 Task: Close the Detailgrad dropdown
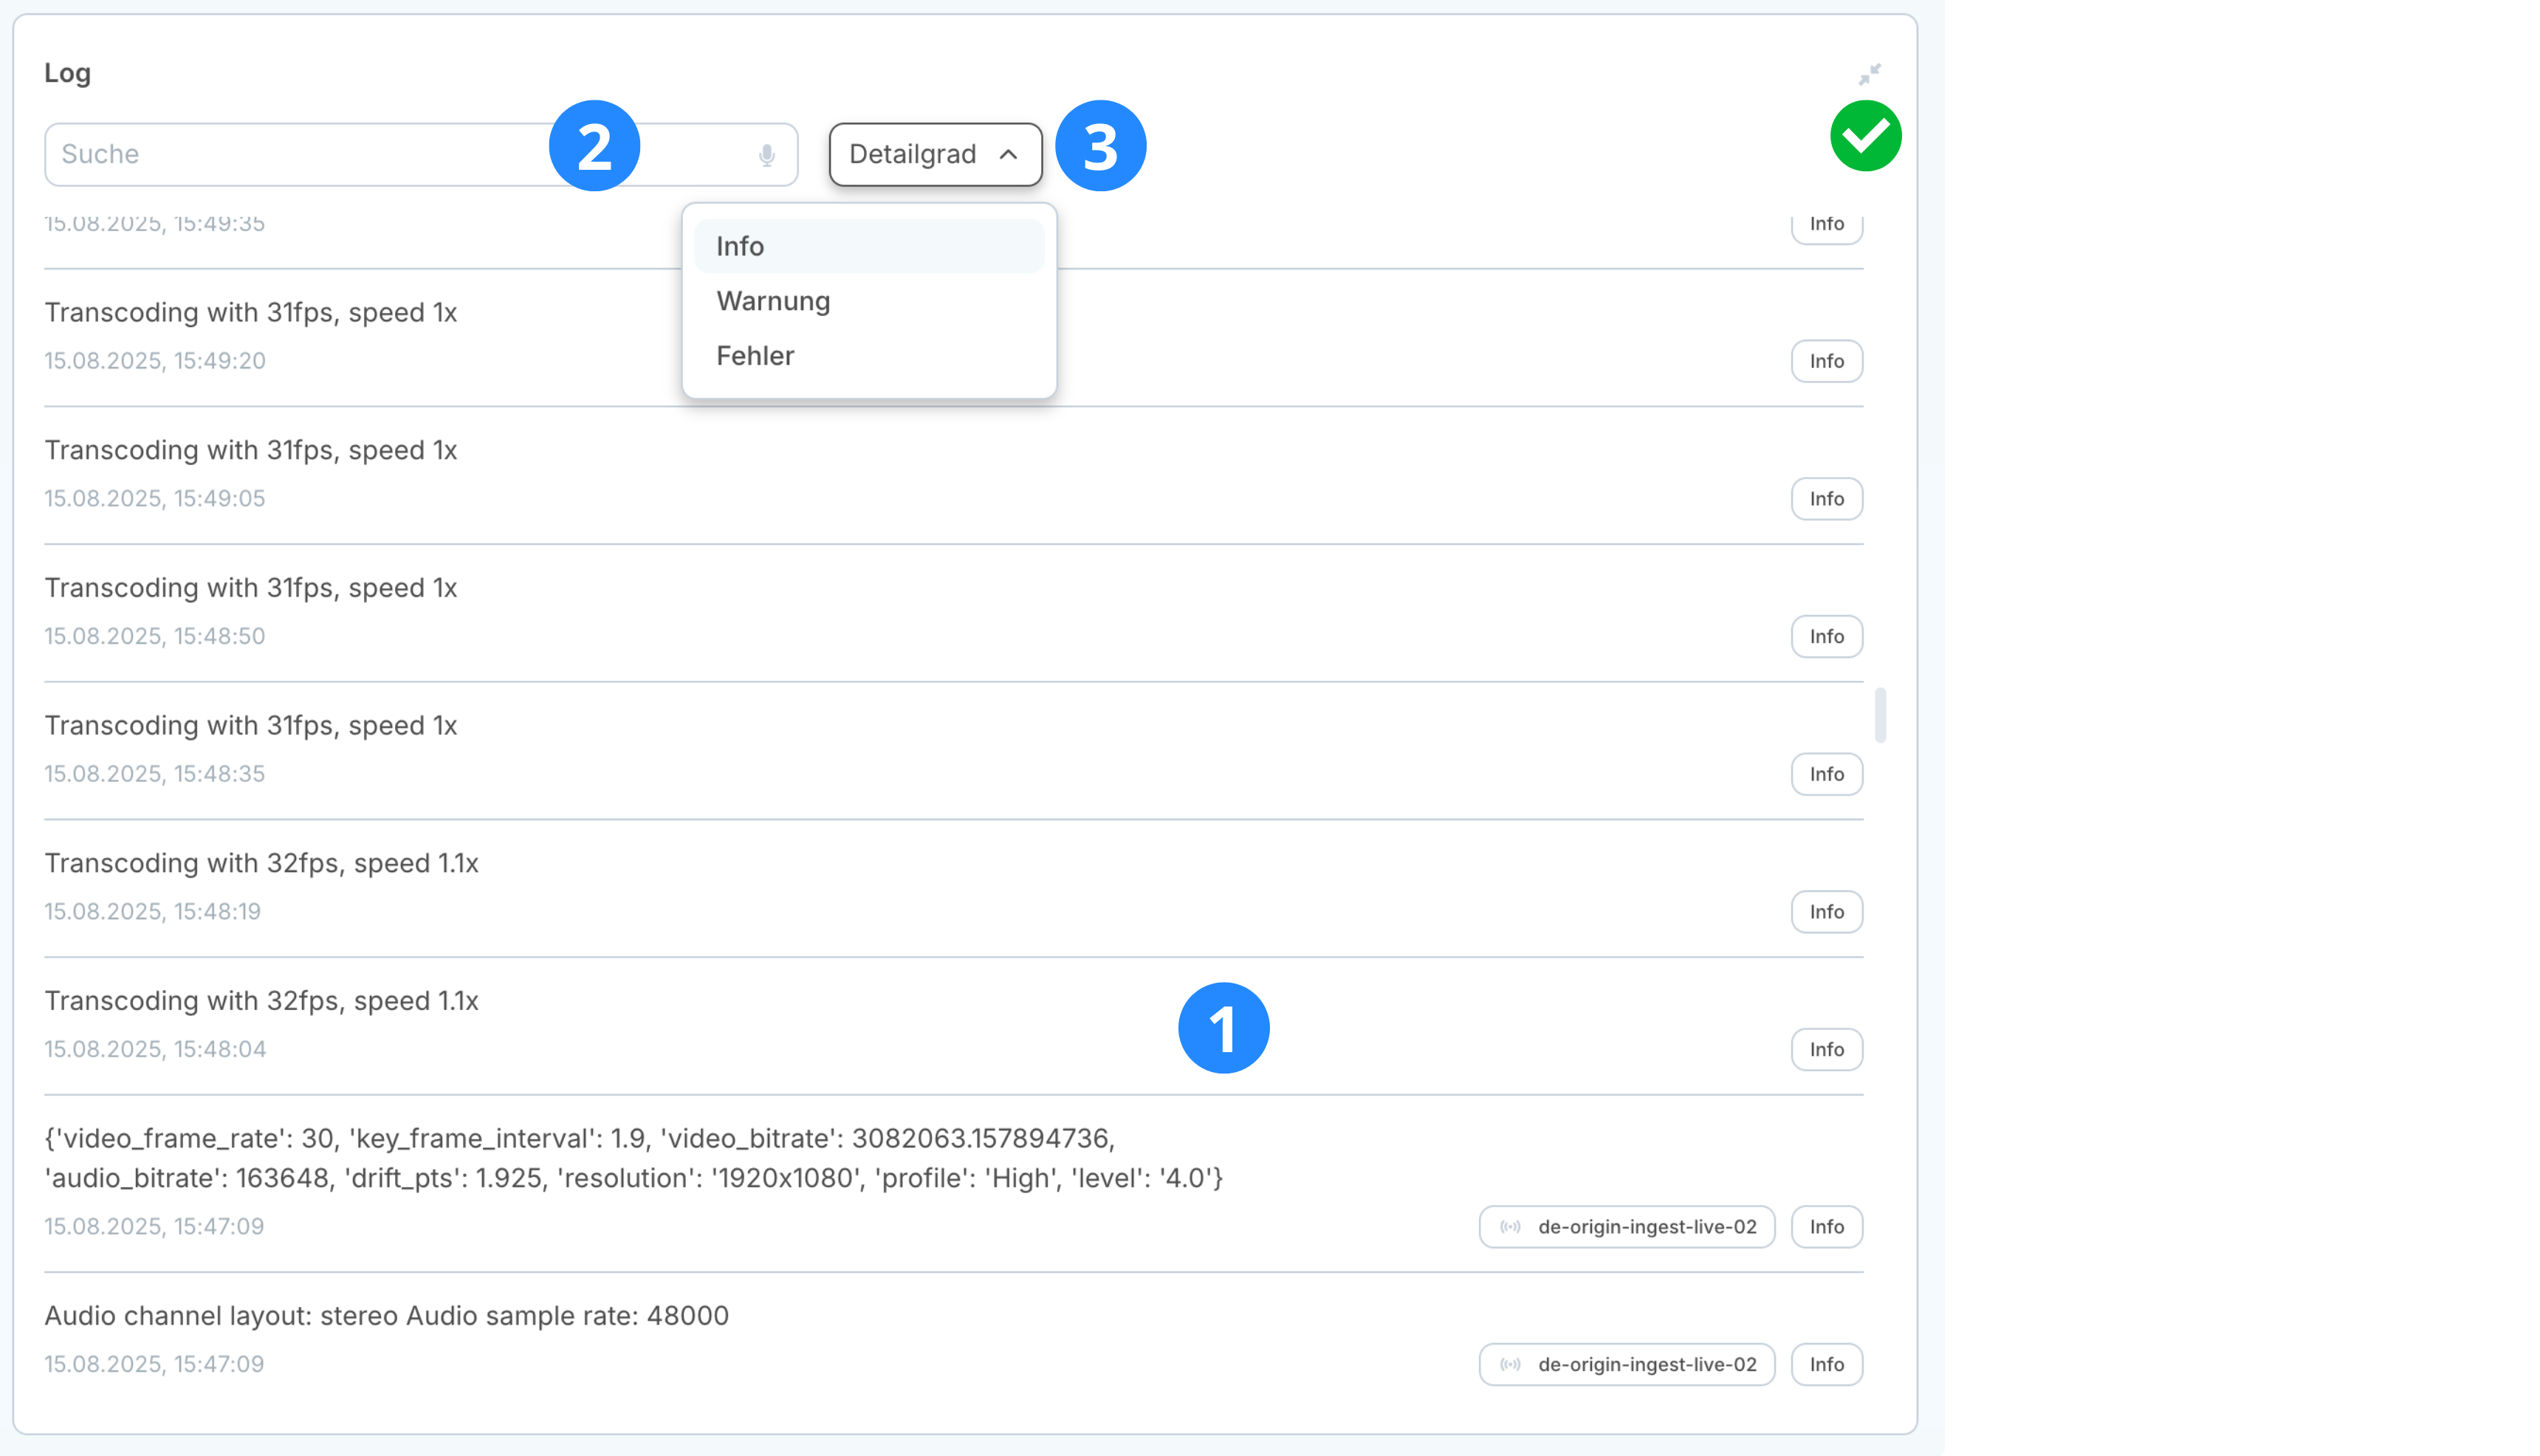tap(934, 155)
